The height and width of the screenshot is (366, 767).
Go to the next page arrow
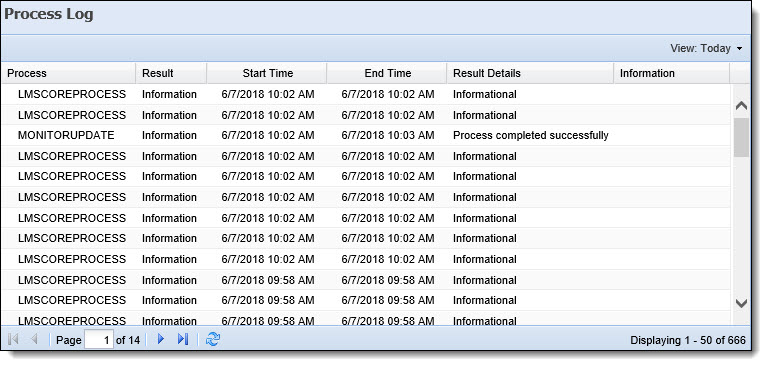click(x=160, y=339)
